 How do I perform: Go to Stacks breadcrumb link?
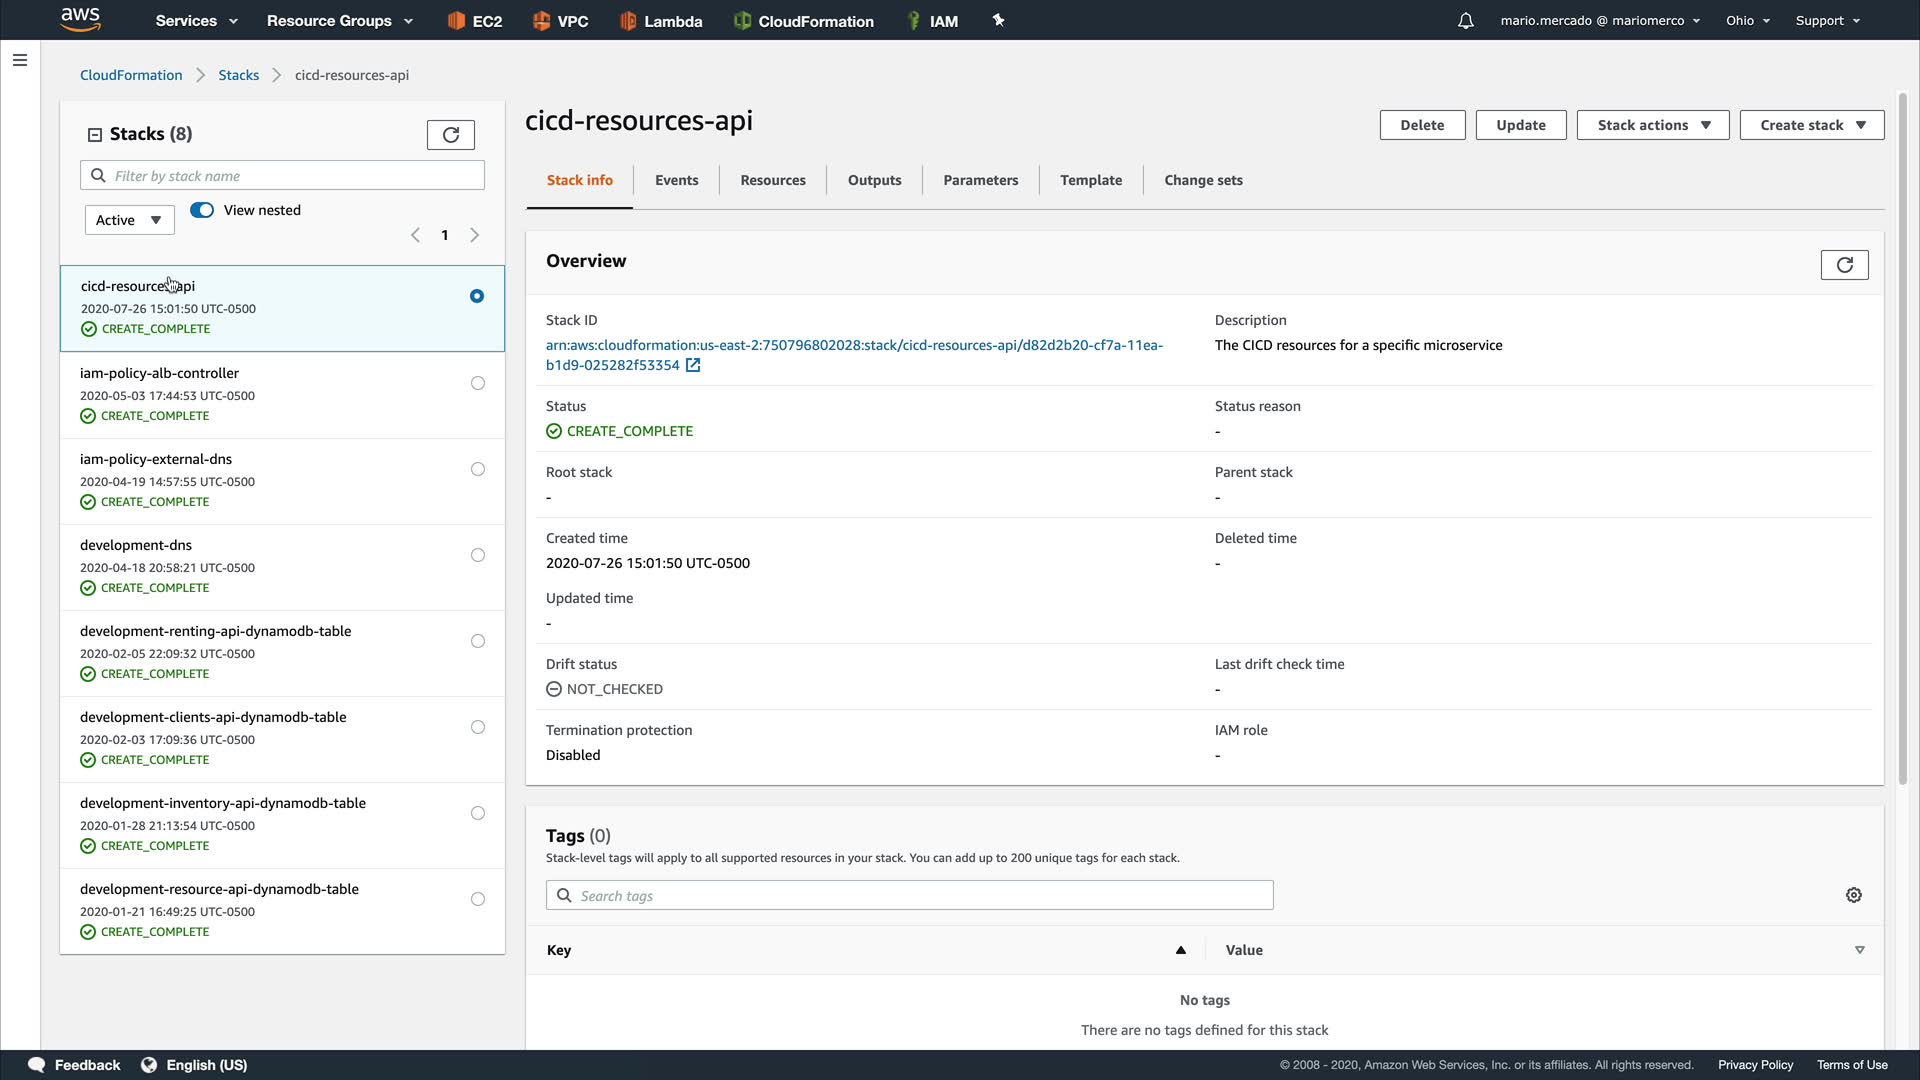tap(238, 75)
